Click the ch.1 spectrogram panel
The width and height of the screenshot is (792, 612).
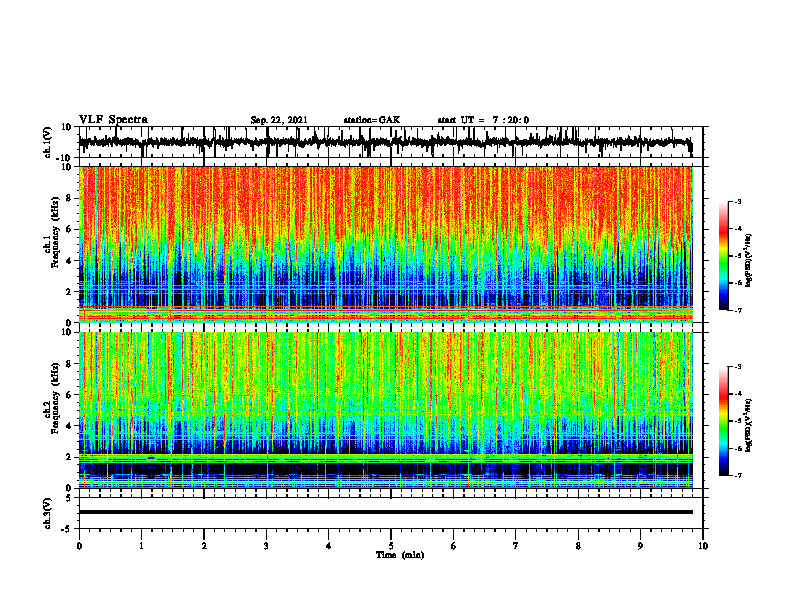click(x=386, y=244)
